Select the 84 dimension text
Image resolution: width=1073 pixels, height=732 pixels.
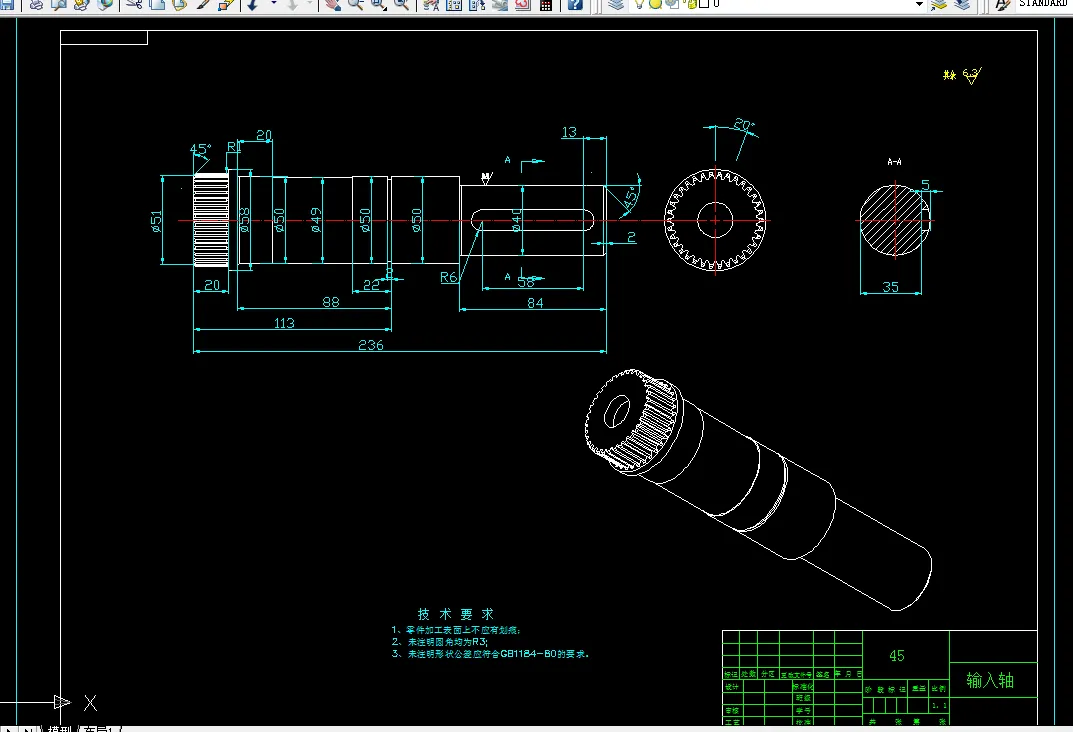[535, 302]
